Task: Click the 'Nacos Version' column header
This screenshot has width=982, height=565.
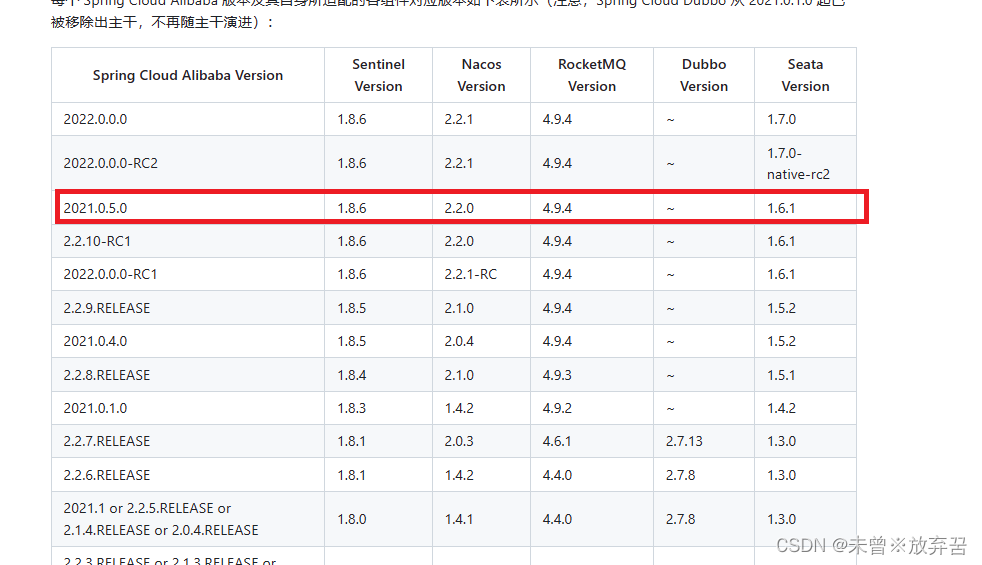Action: (x=481, y=75)
